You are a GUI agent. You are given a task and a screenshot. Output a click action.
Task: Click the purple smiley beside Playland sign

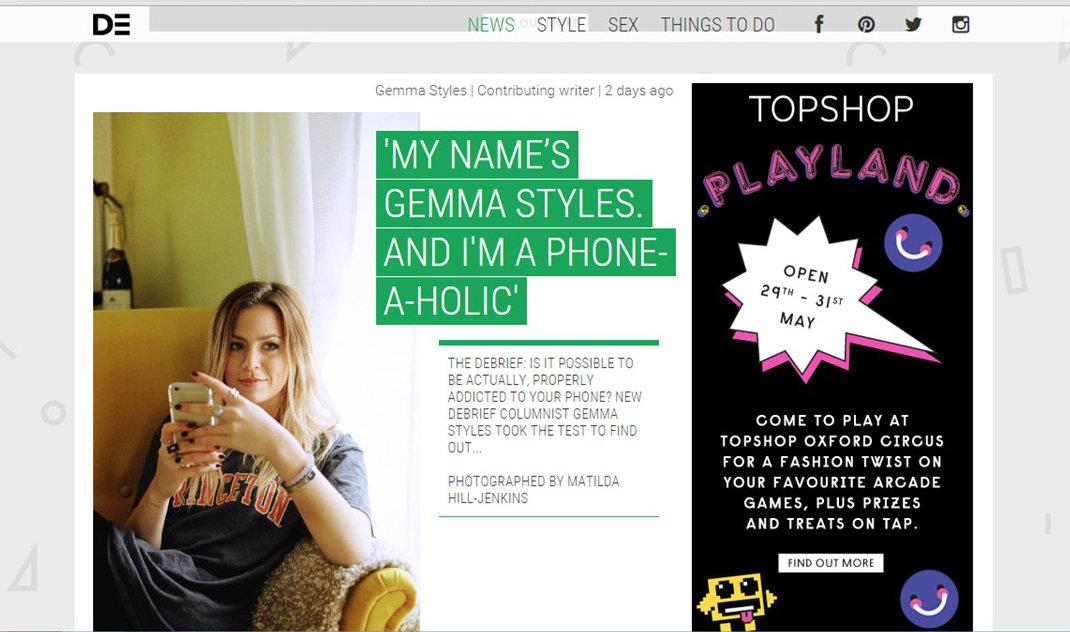[x=913, y=243]
